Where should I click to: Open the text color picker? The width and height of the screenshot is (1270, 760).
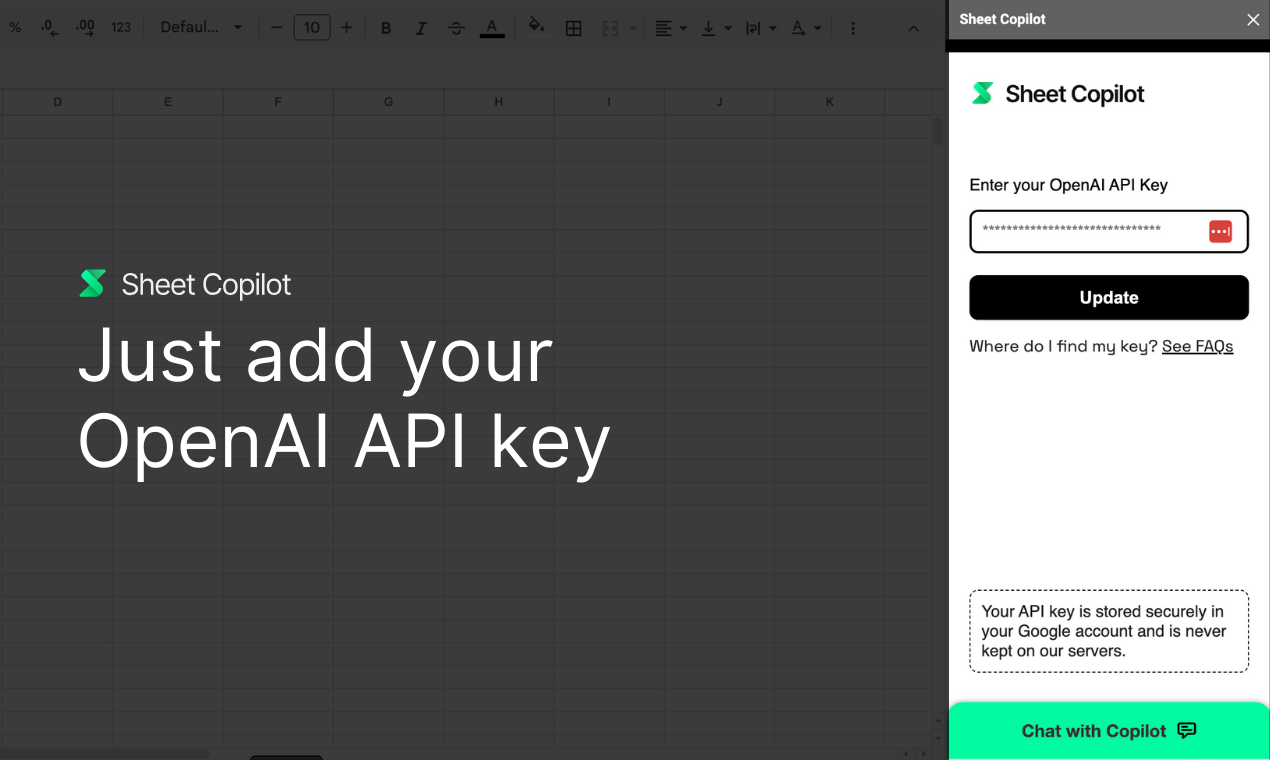[491, 28]
